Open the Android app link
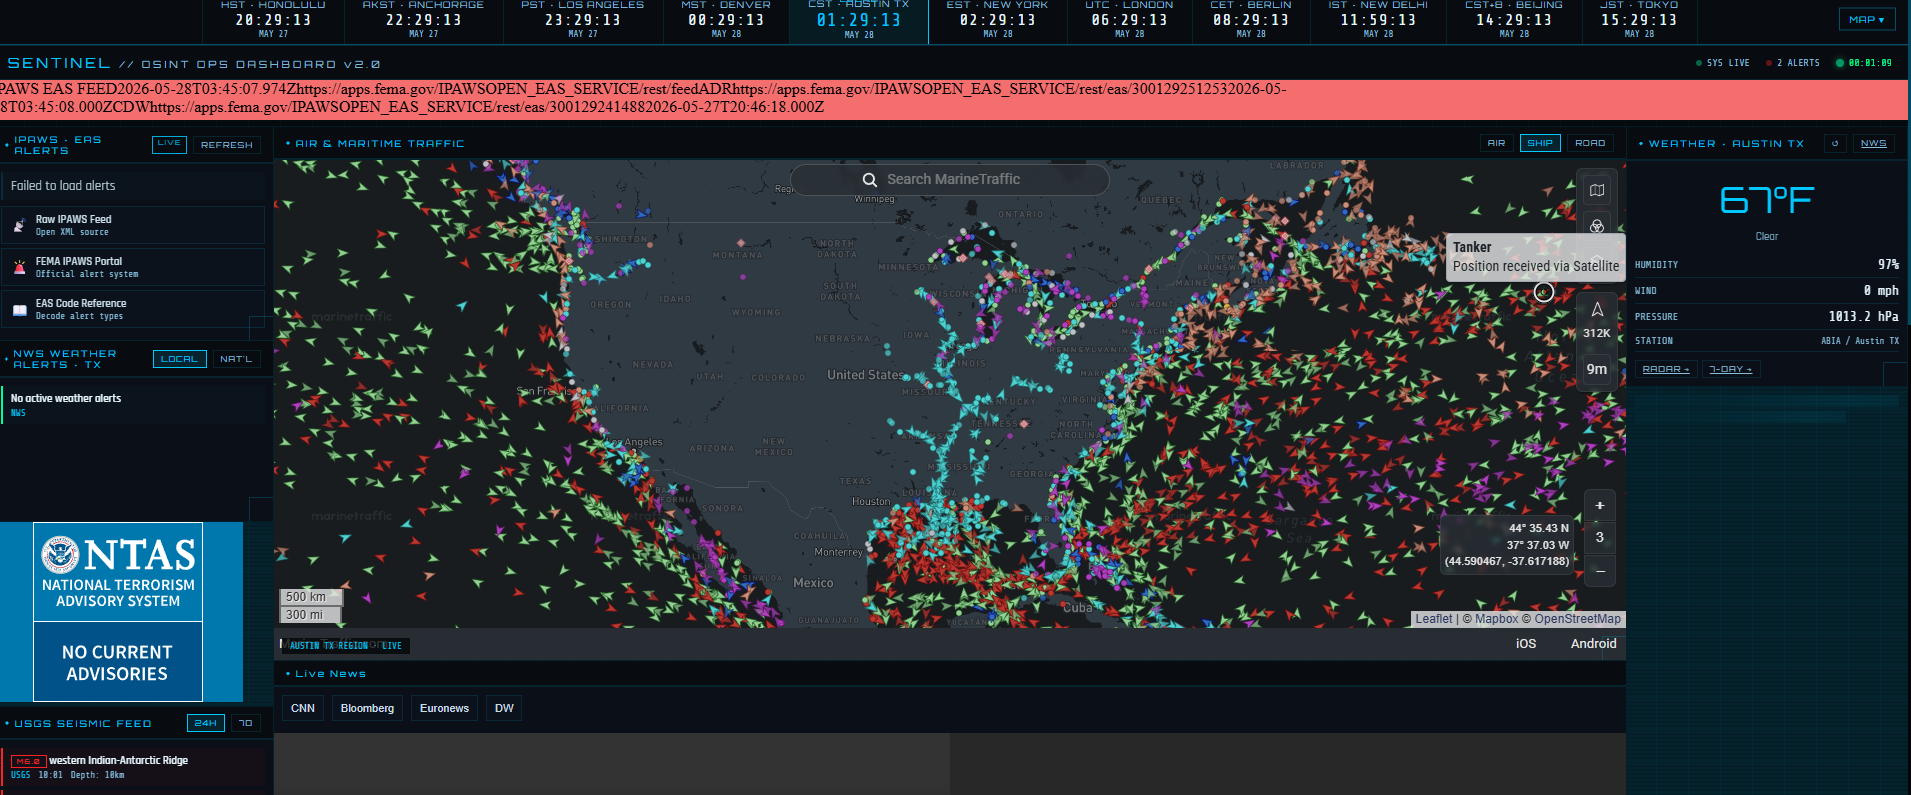The image size is (1911, 795). pyautogui.click(x=1593, y=644)
